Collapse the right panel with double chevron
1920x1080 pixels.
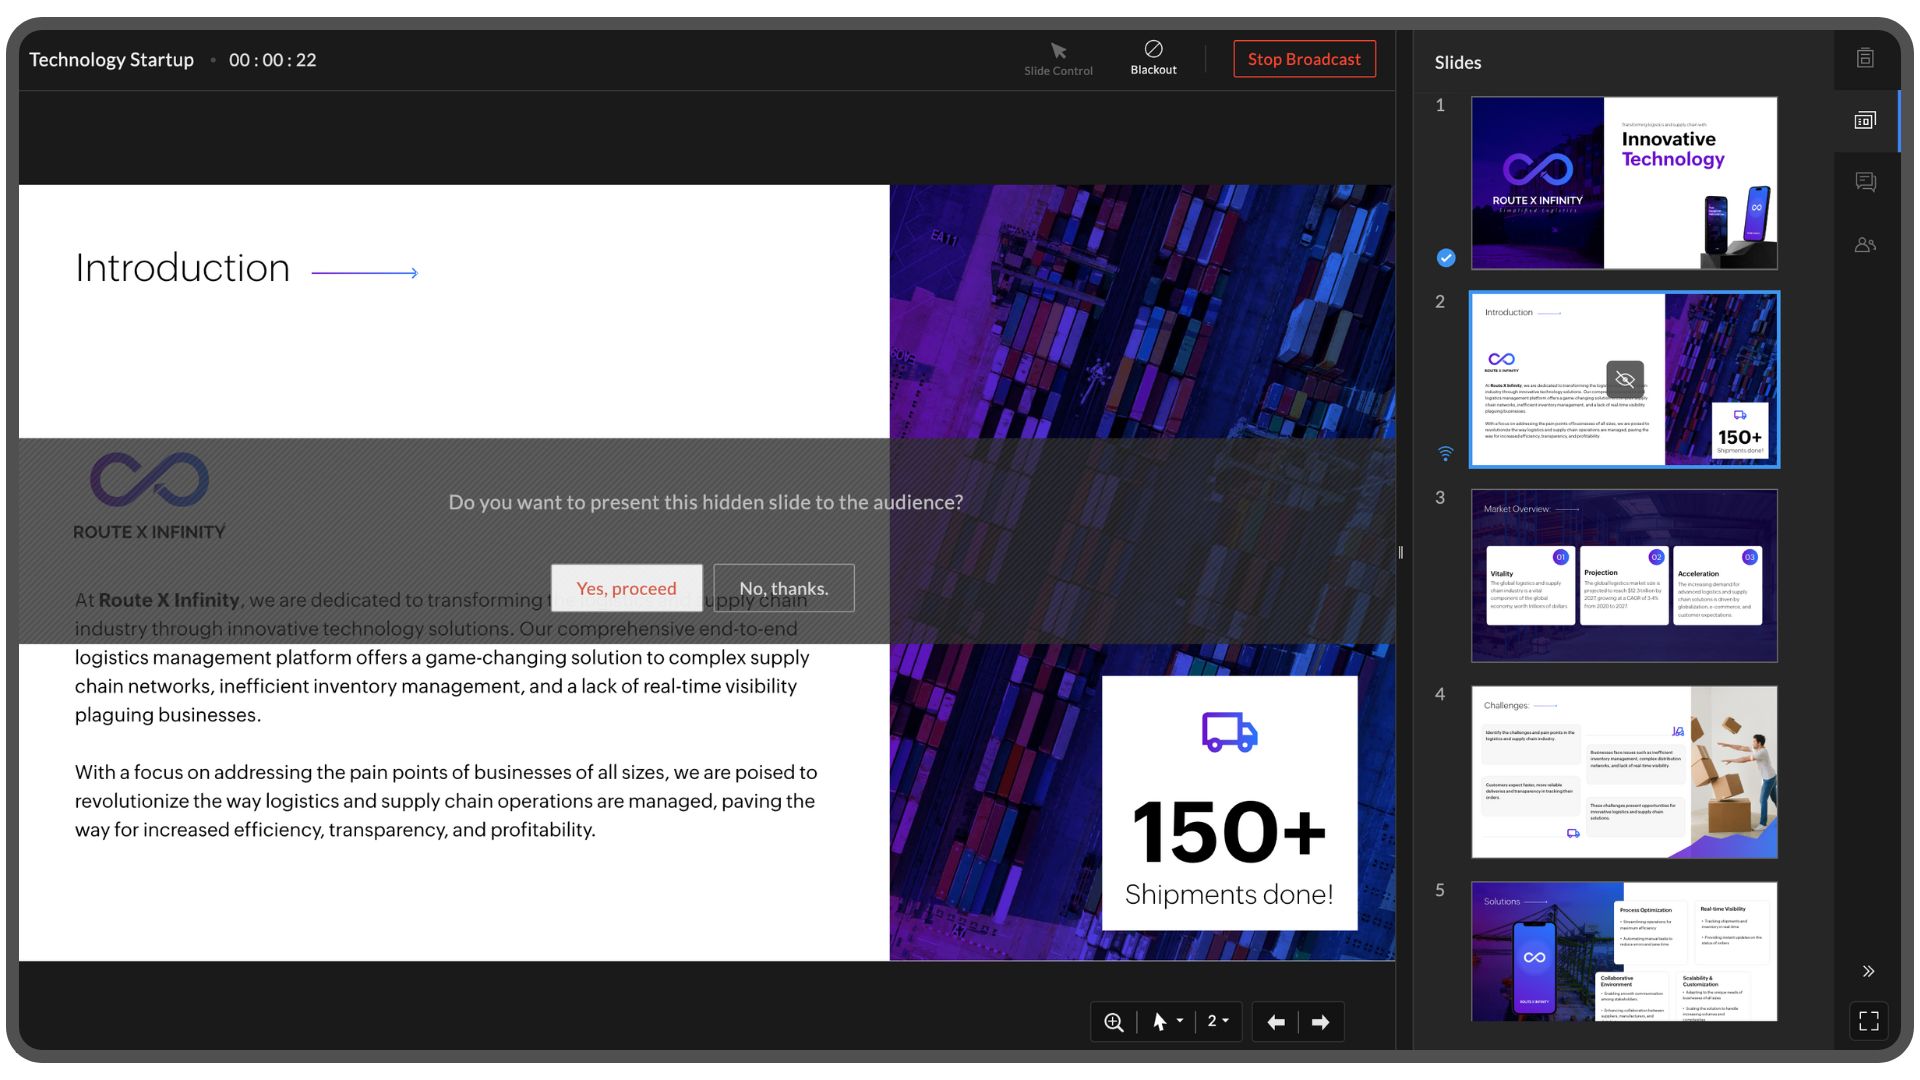[x=1868, y=971]
